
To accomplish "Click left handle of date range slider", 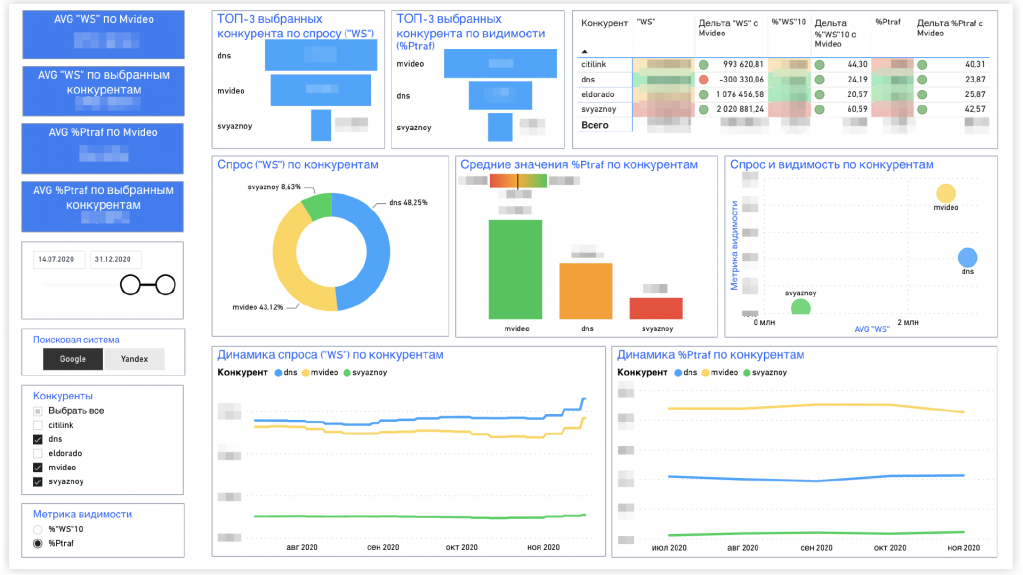I will (x=130, y=285).
